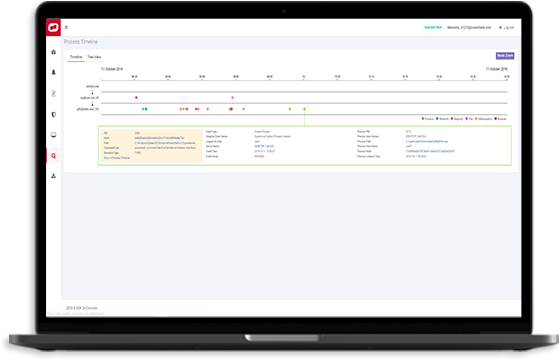This screenshot has width=560, height=361.
Task: Click the red Registry legend swatch
Action: click(x=452, y=119)
